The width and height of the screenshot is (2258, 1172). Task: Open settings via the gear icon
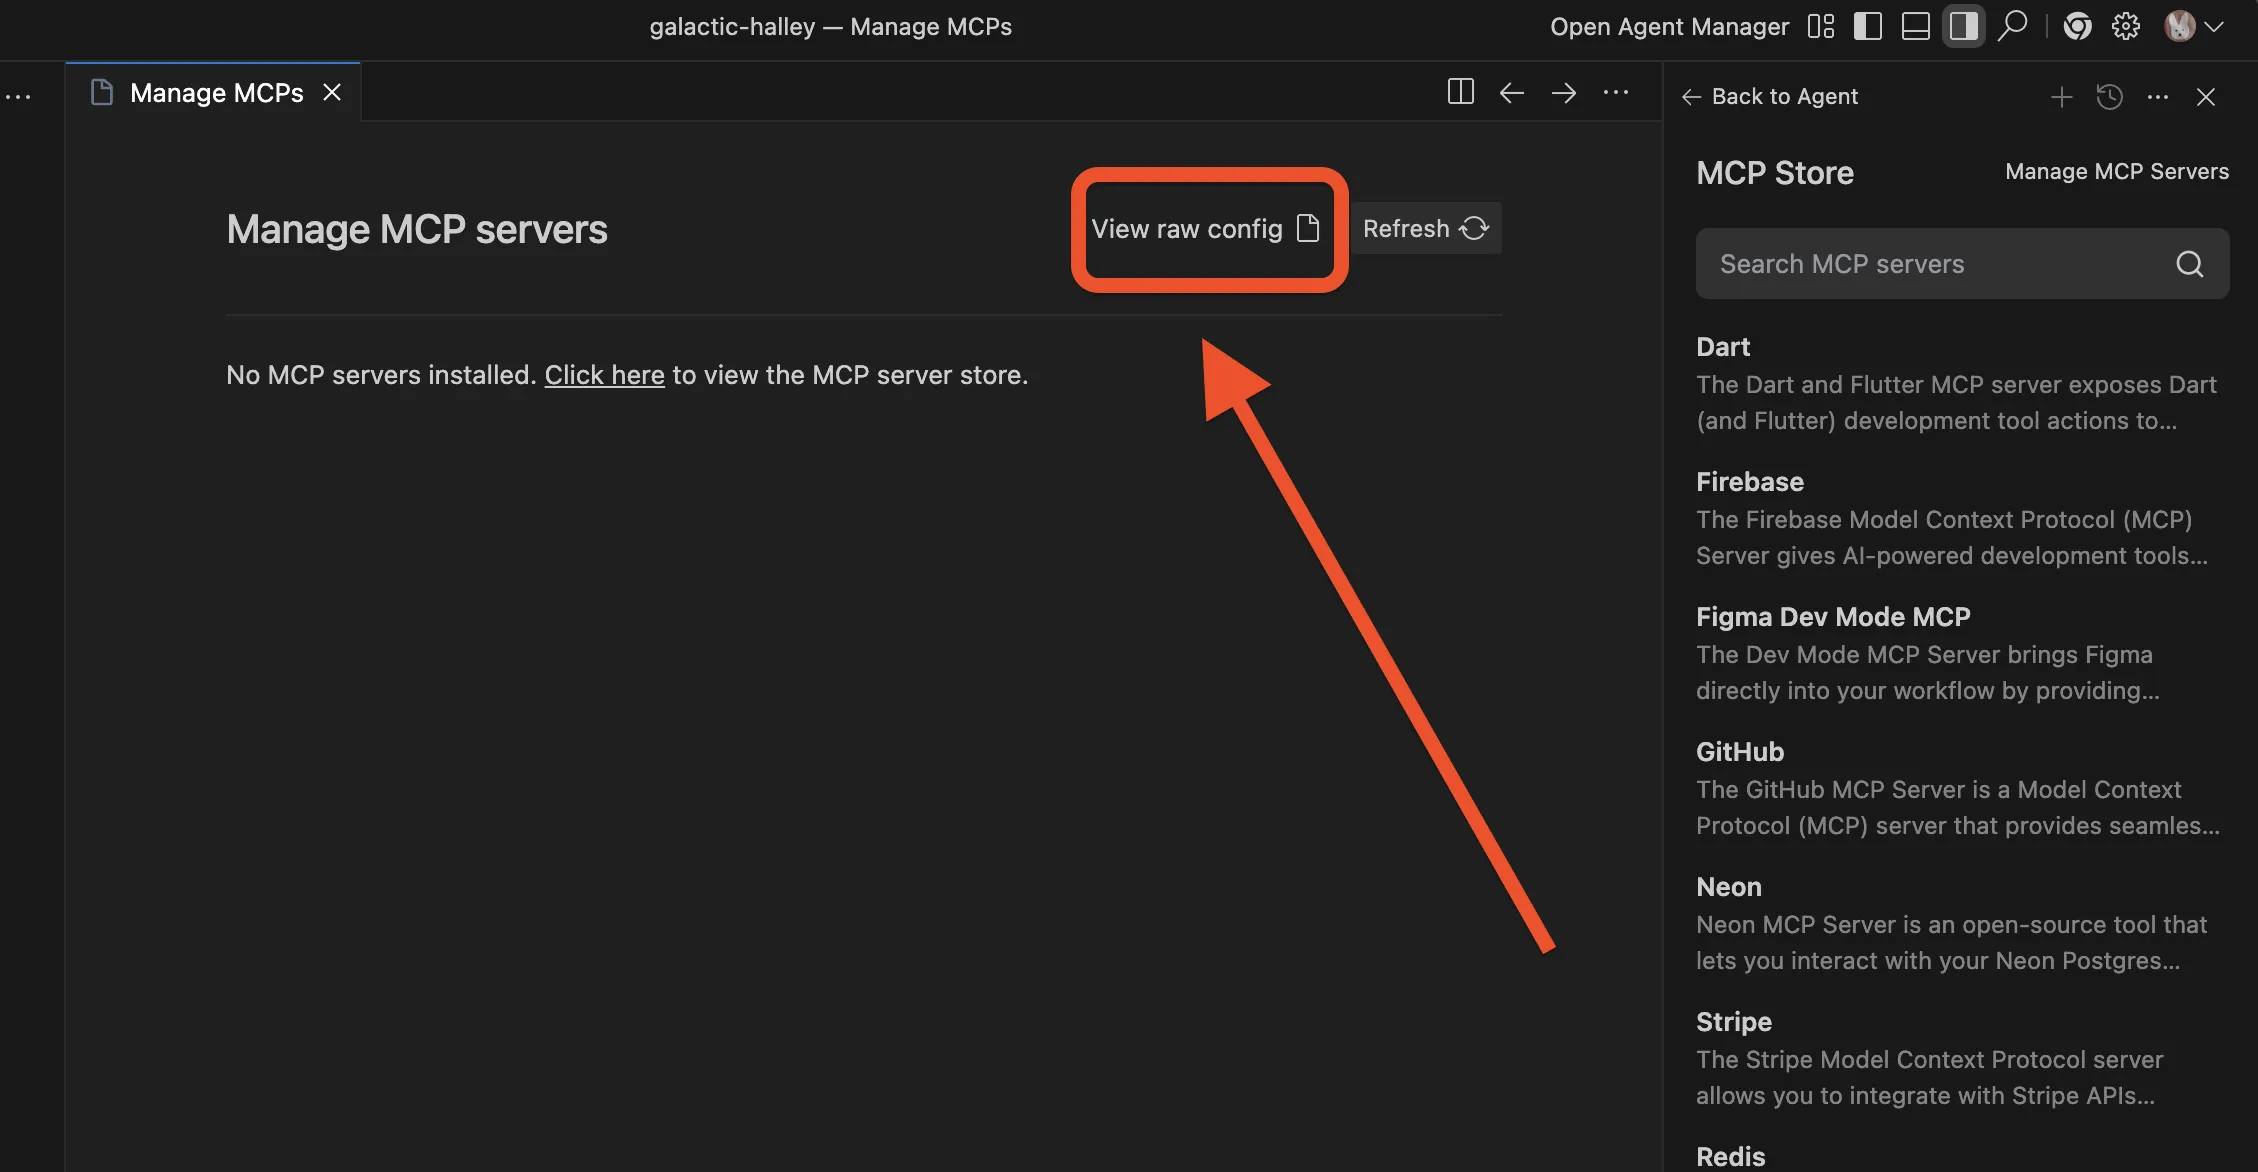tap(2126, 26)
